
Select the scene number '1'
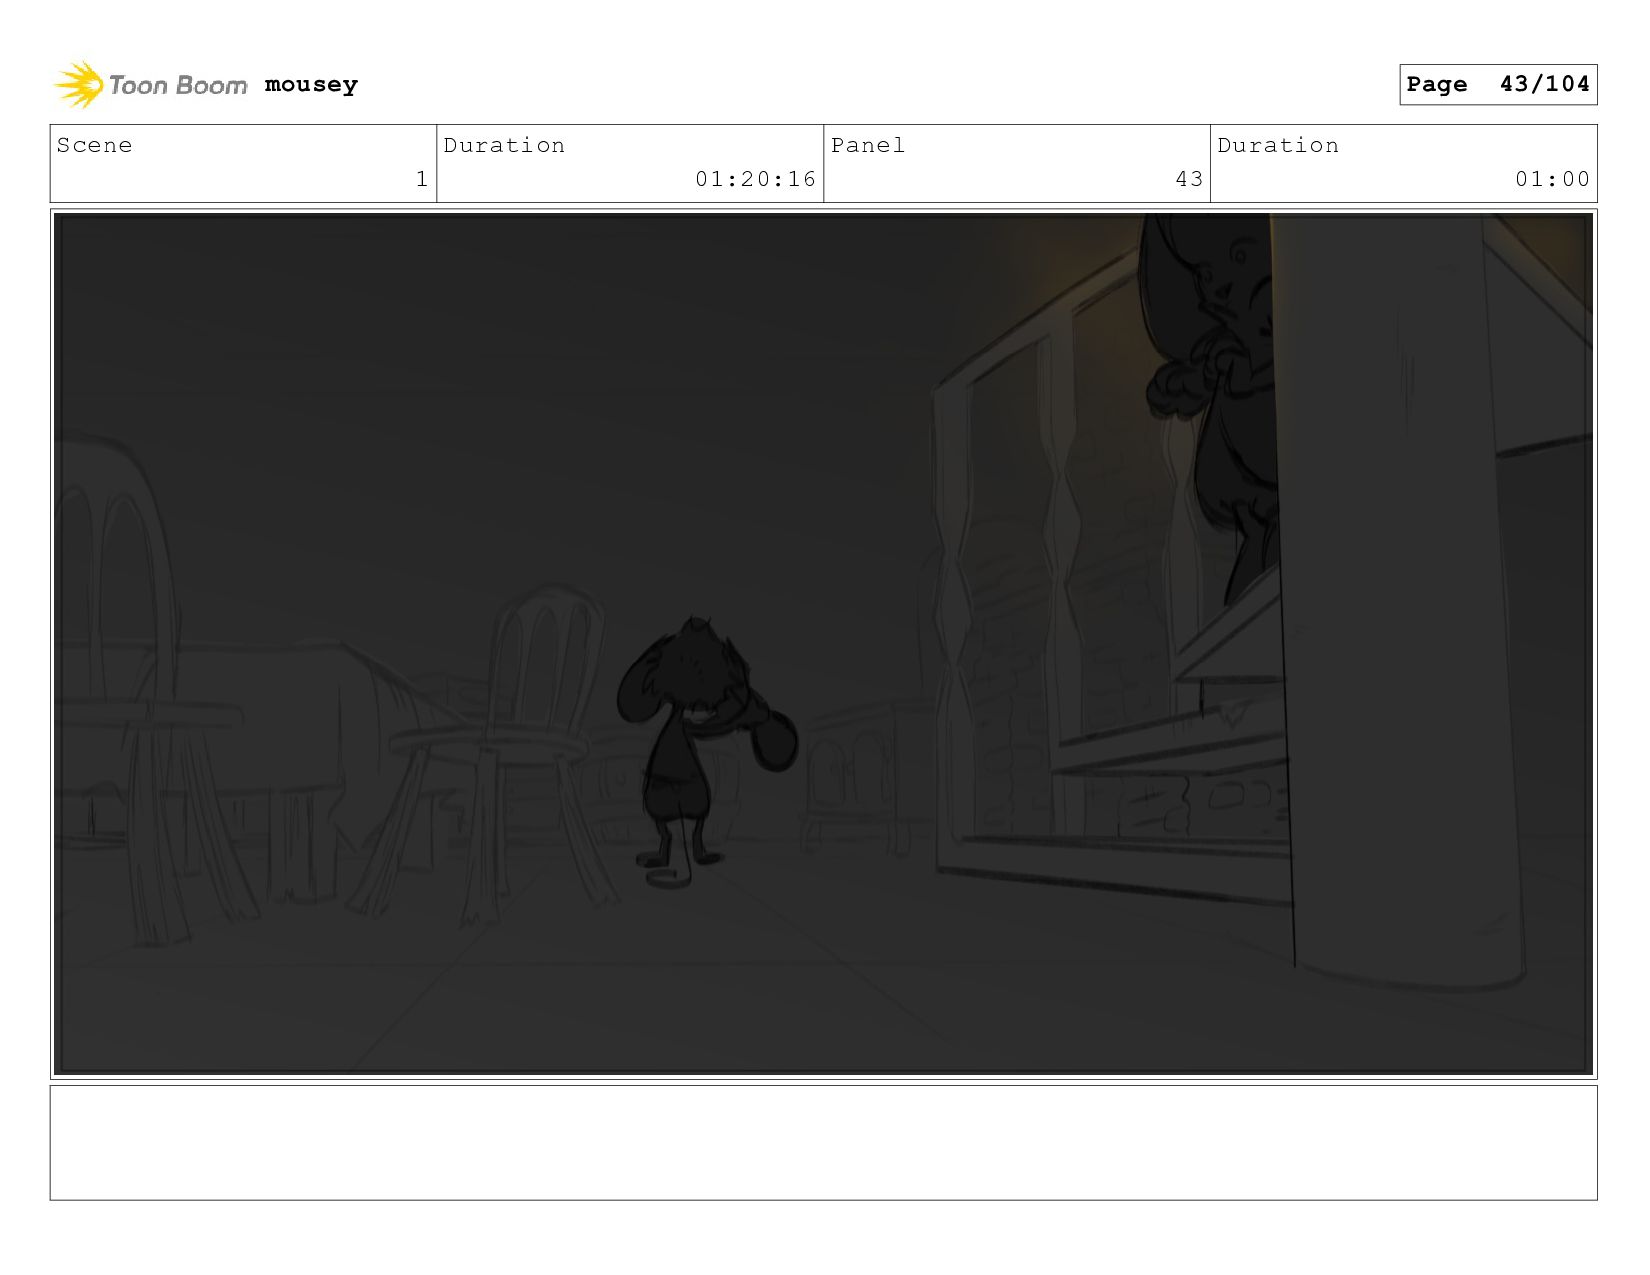coord(422,179)
